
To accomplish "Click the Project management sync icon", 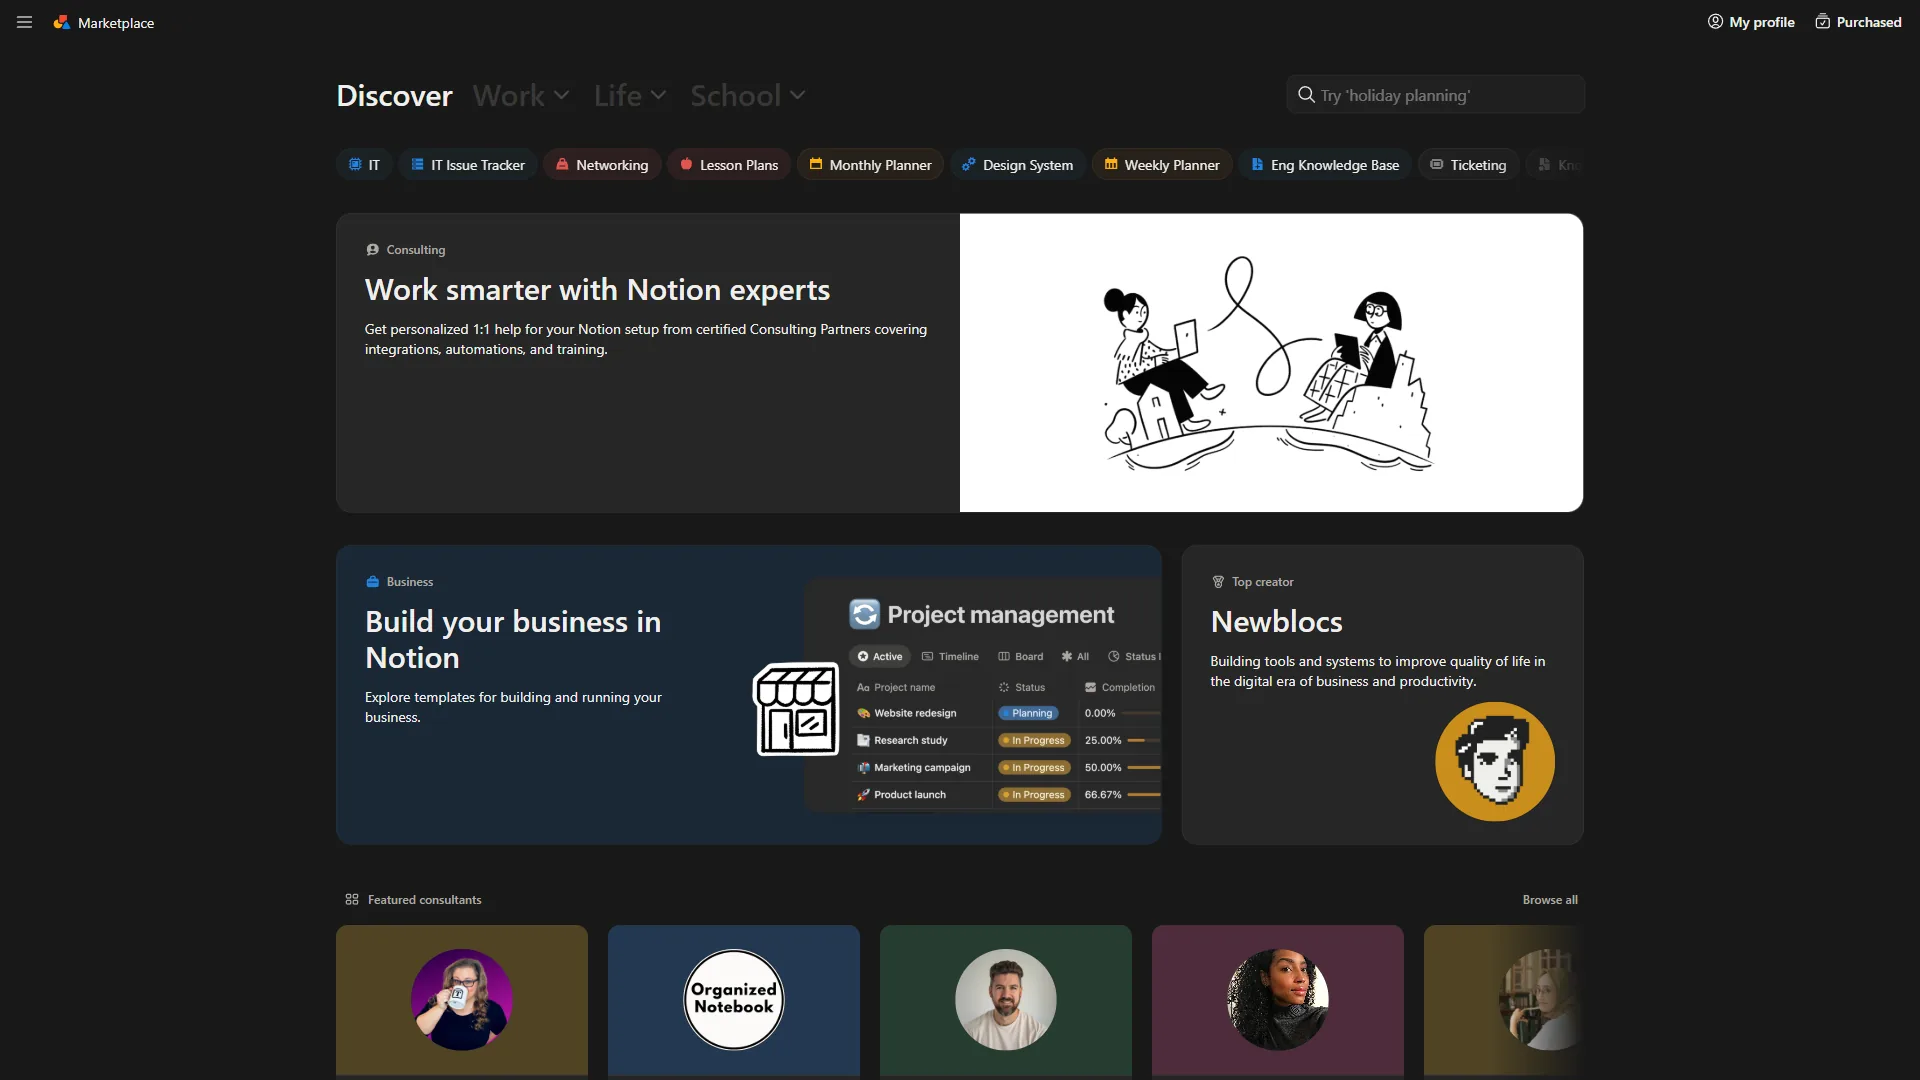I will 864,614.
